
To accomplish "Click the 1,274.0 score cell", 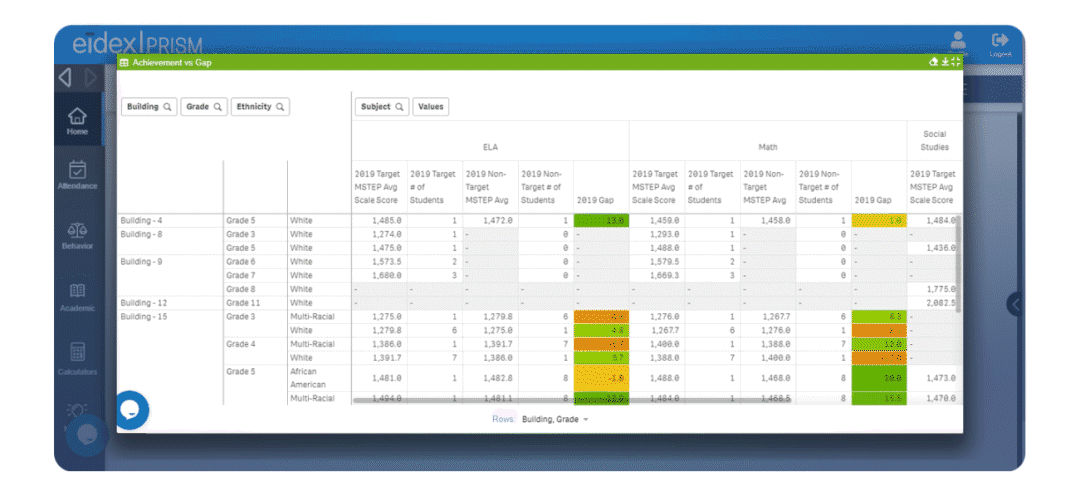I will 380,234.
